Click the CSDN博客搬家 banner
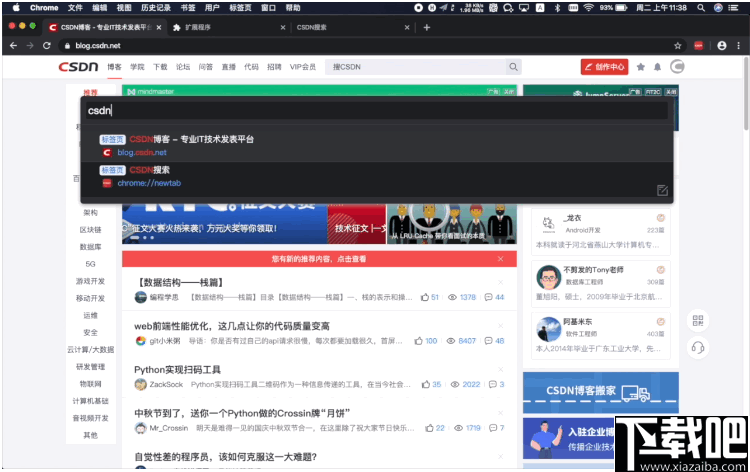 tap(601, 392)
